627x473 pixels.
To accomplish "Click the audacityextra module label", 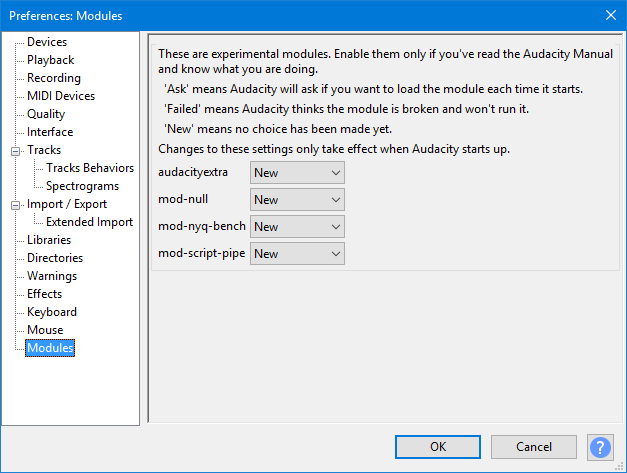I will pyautogui.click(x=193, y=172).
